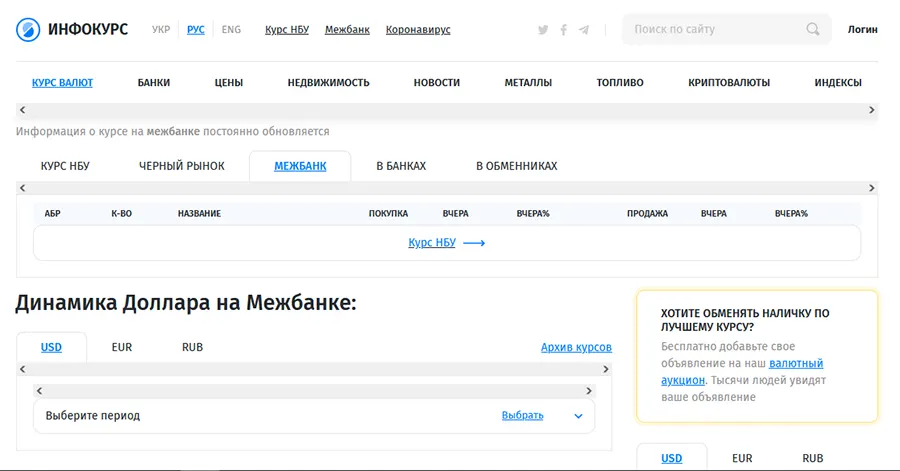The image size is (900, 471).
Task: Click К-ВО column header
Action: [122, 213]
